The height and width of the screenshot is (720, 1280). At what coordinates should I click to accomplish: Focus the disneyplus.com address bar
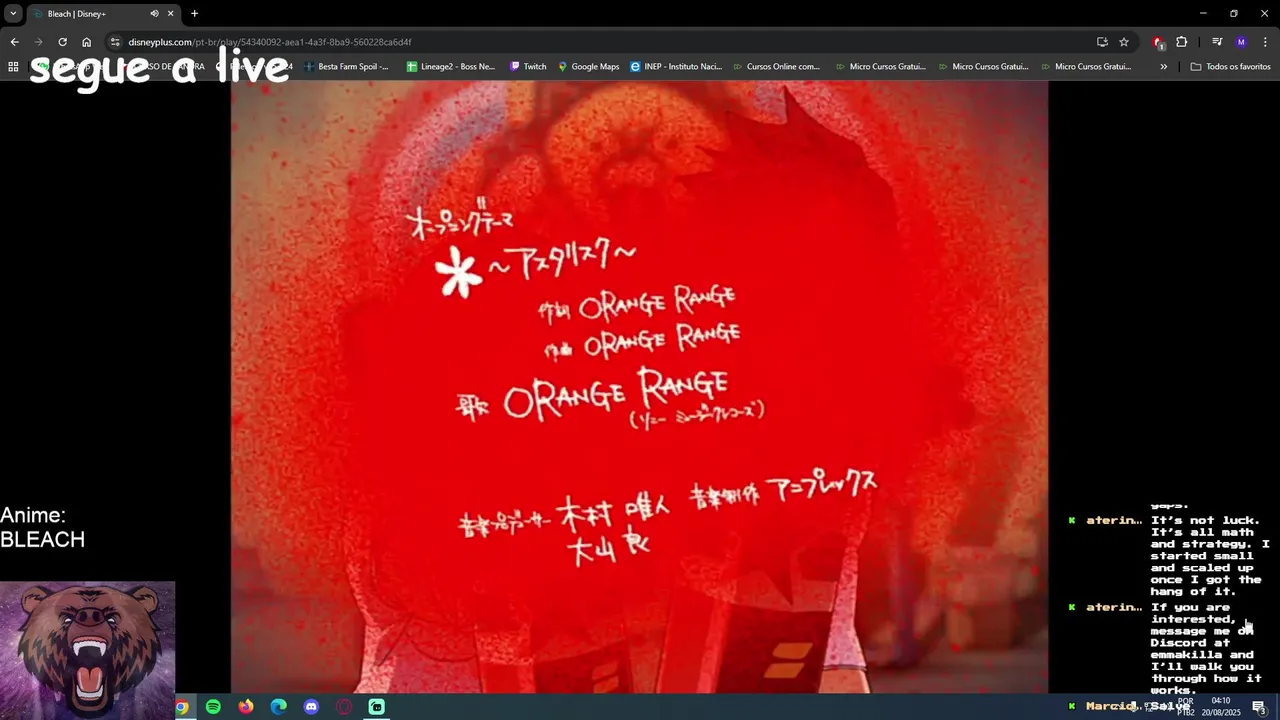point(600,42)
